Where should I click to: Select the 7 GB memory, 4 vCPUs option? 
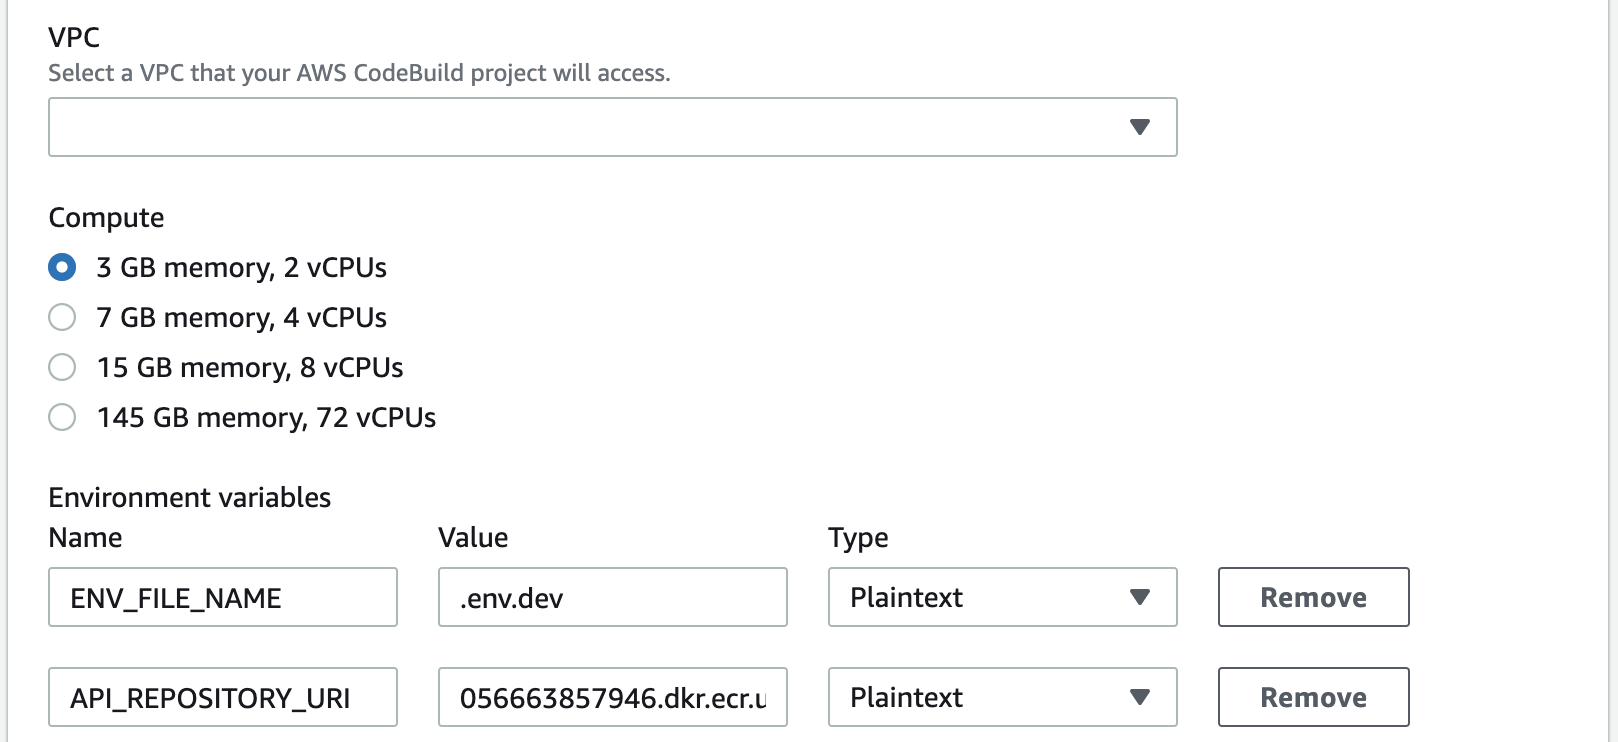[61, 317]
